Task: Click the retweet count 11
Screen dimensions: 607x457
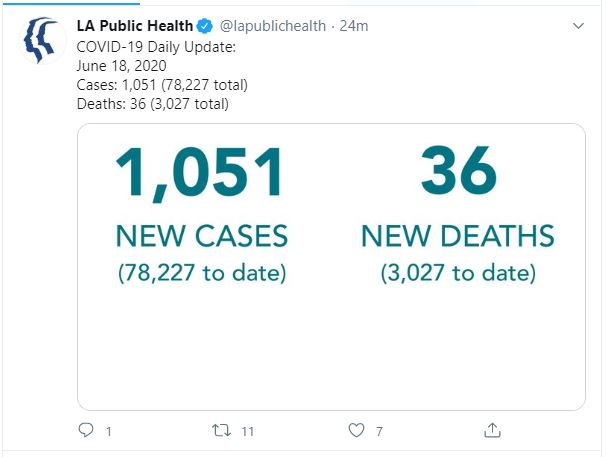Action: pyautogui.click(x=248, y=431)
